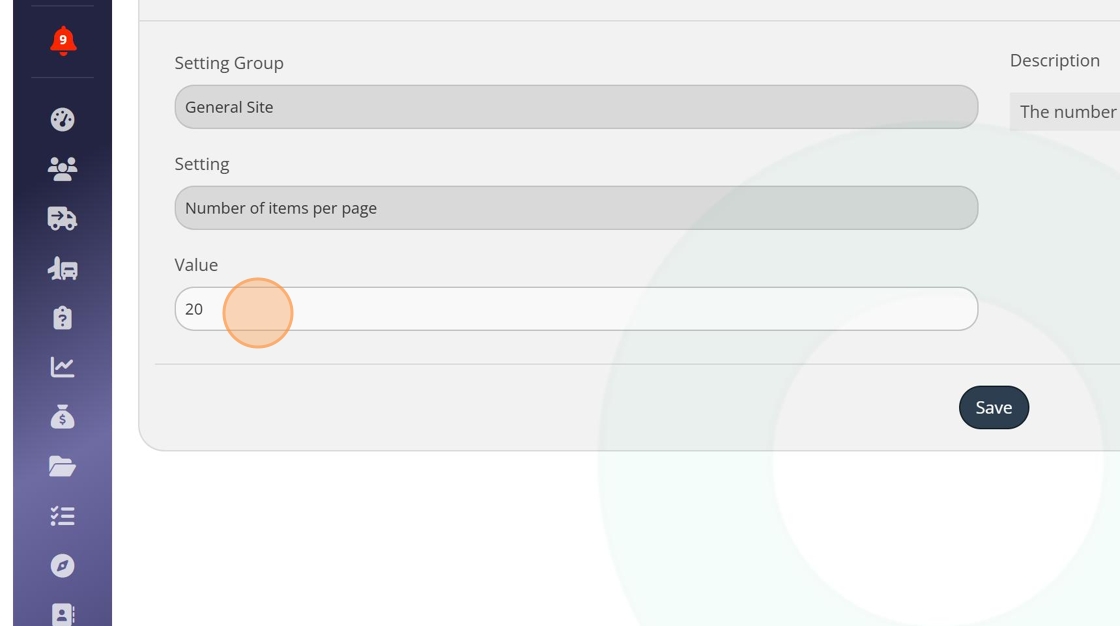Click the Setting Group field General Site
This screenshot has height=626, width=1120.
click(x=576, y=107)
